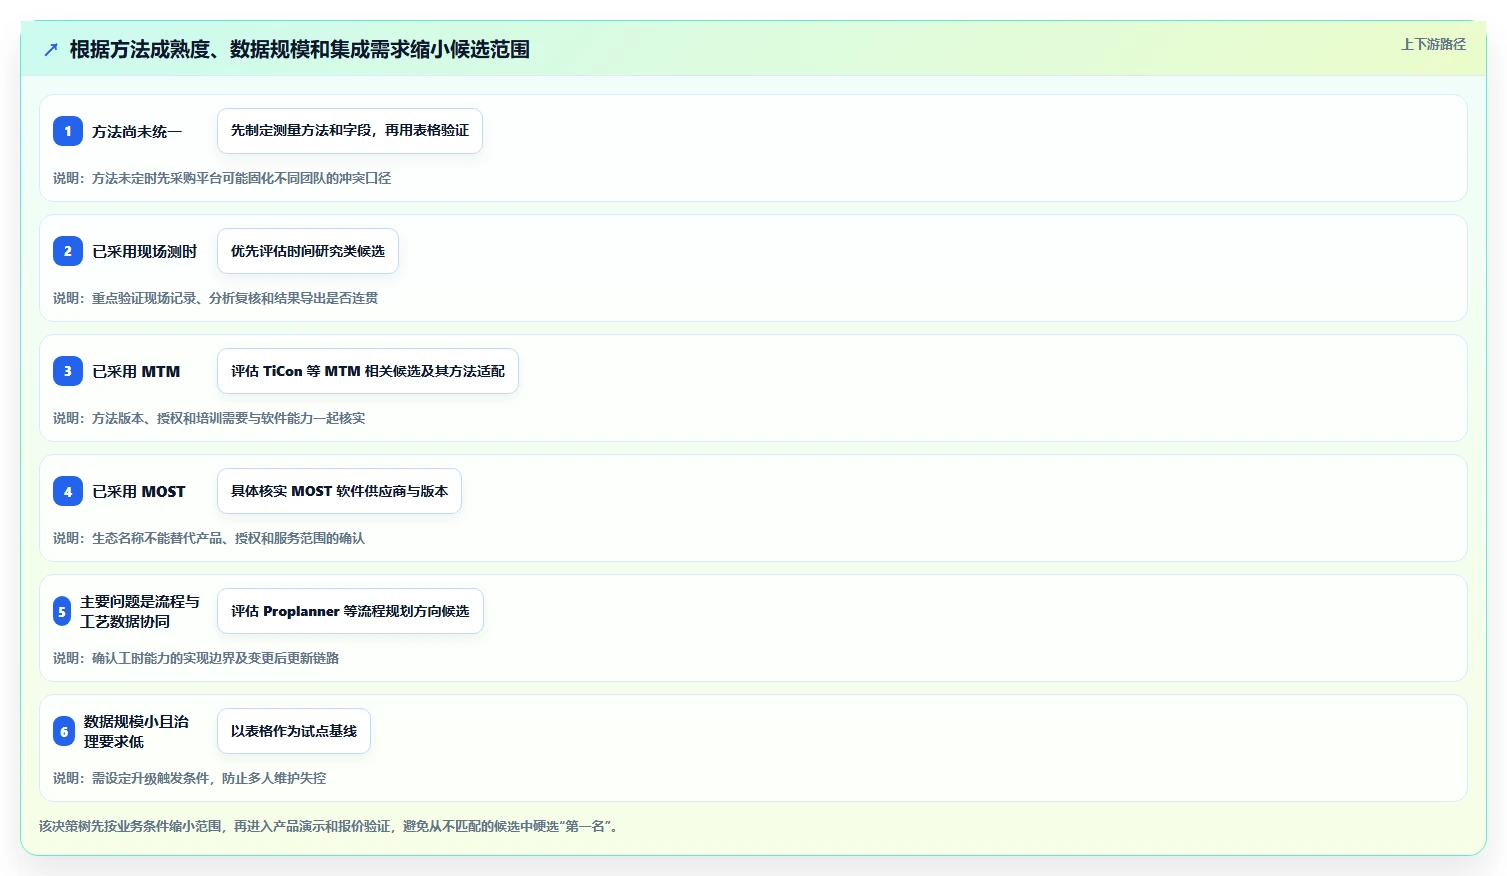Select the 评估 Proplanner 等流程规划方向候选 chip
The width and height of the screenshot is (1507, 876).
[x=350, y=611]
